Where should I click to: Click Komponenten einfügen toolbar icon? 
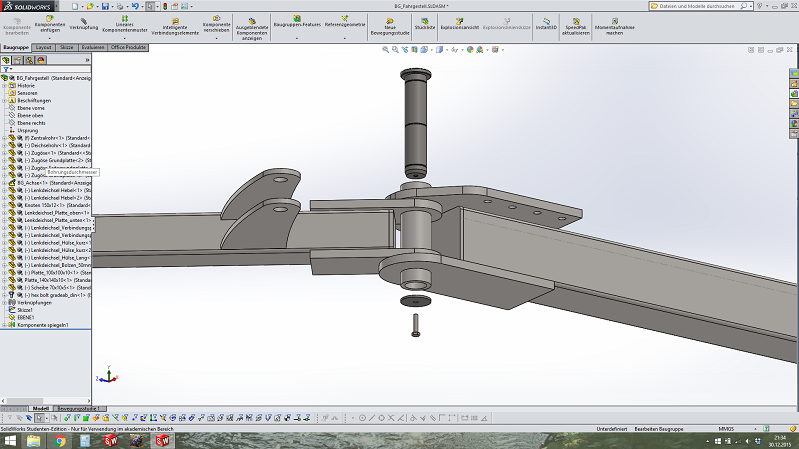49,19
